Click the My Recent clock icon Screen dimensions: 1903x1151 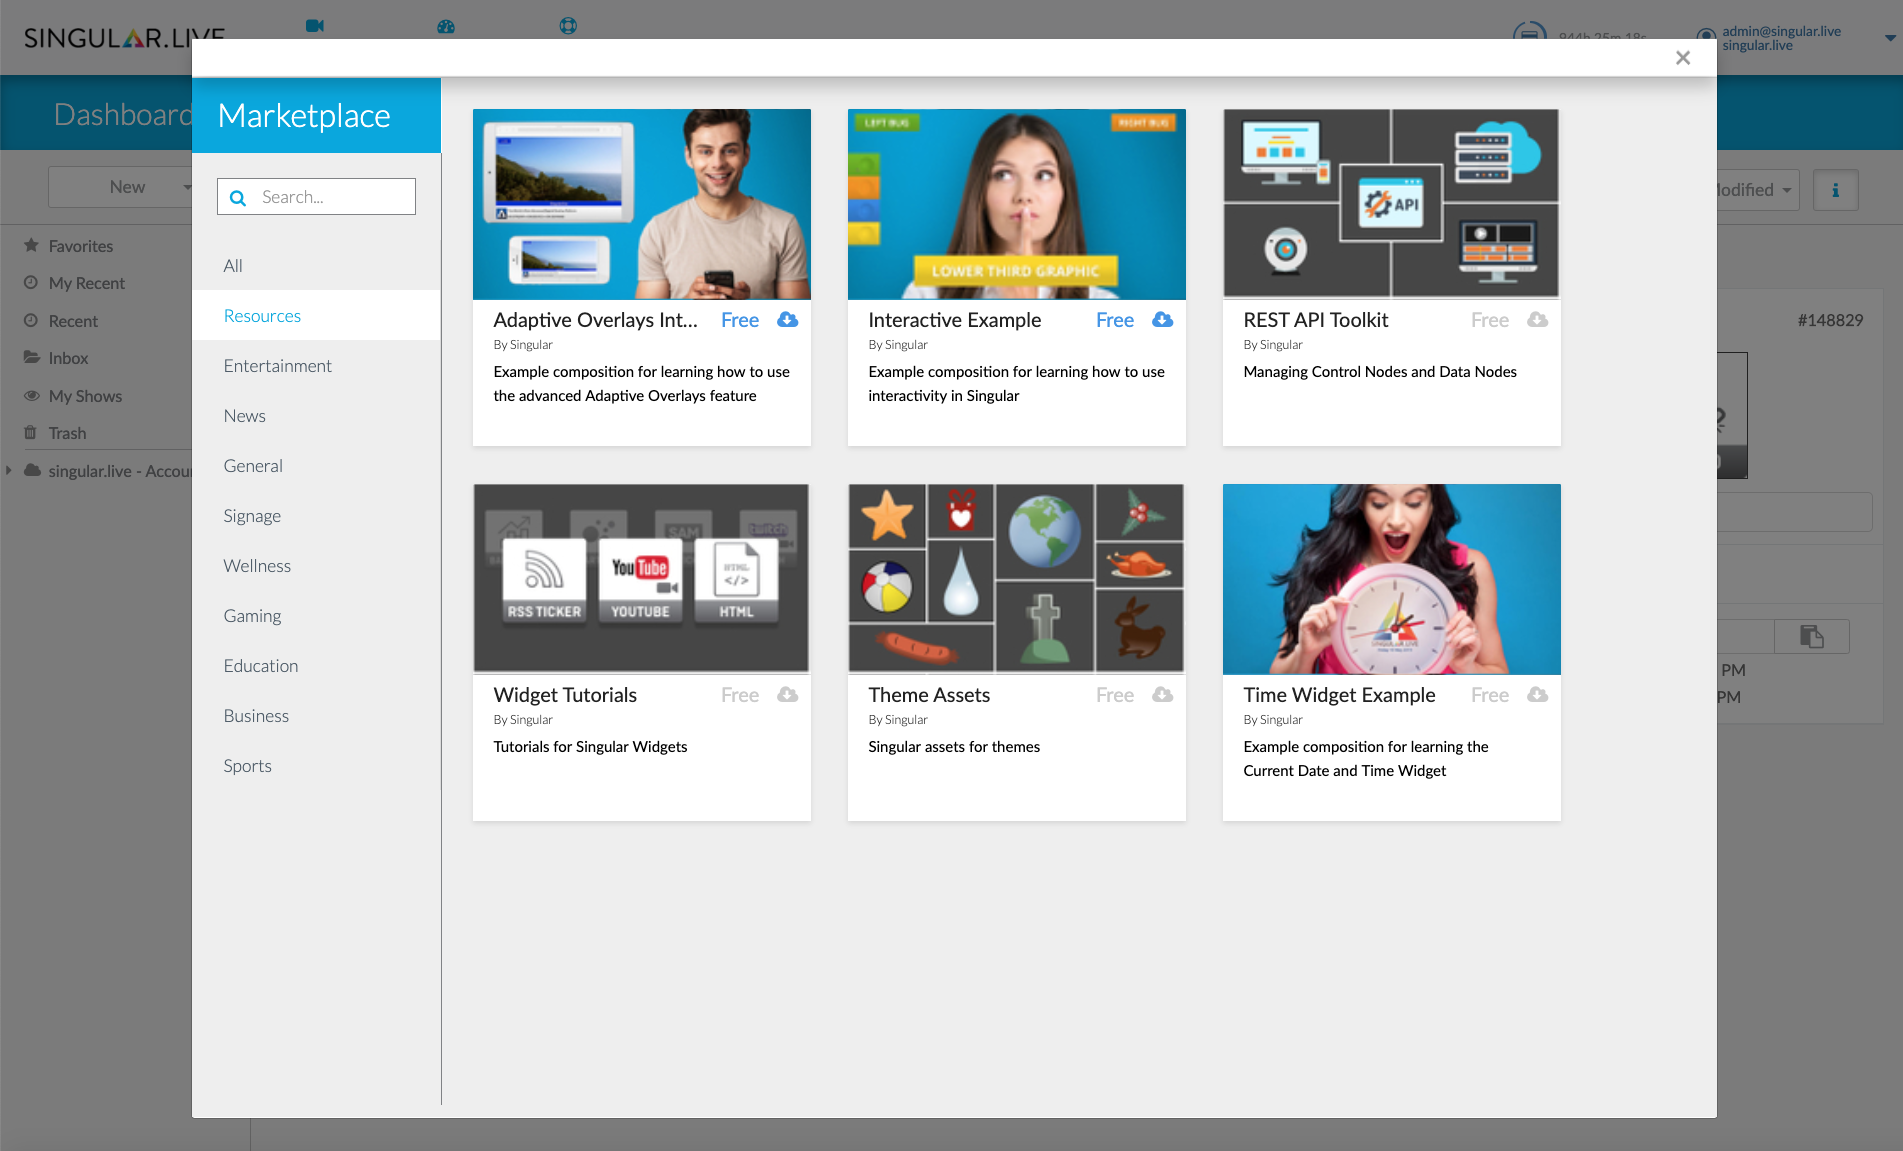coord(31,283)
